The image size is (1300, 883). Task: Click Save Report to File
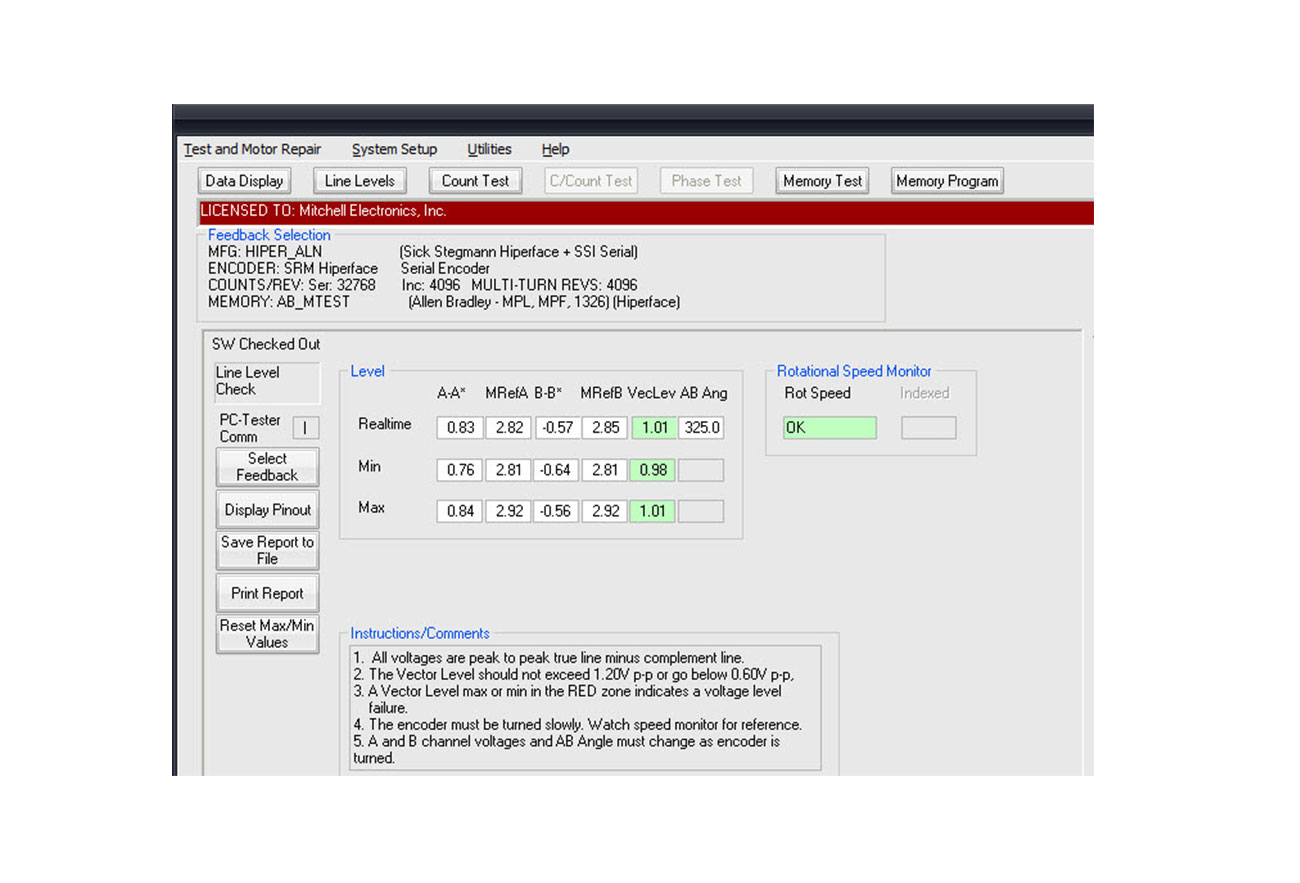(x=267, y=550)
